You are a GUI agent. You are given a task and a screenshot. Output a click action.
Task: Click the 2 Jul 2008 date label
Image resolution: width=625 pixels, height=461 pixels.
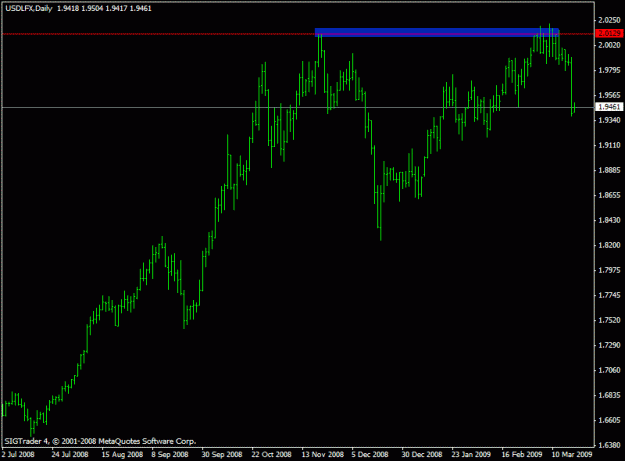(18, 454)
